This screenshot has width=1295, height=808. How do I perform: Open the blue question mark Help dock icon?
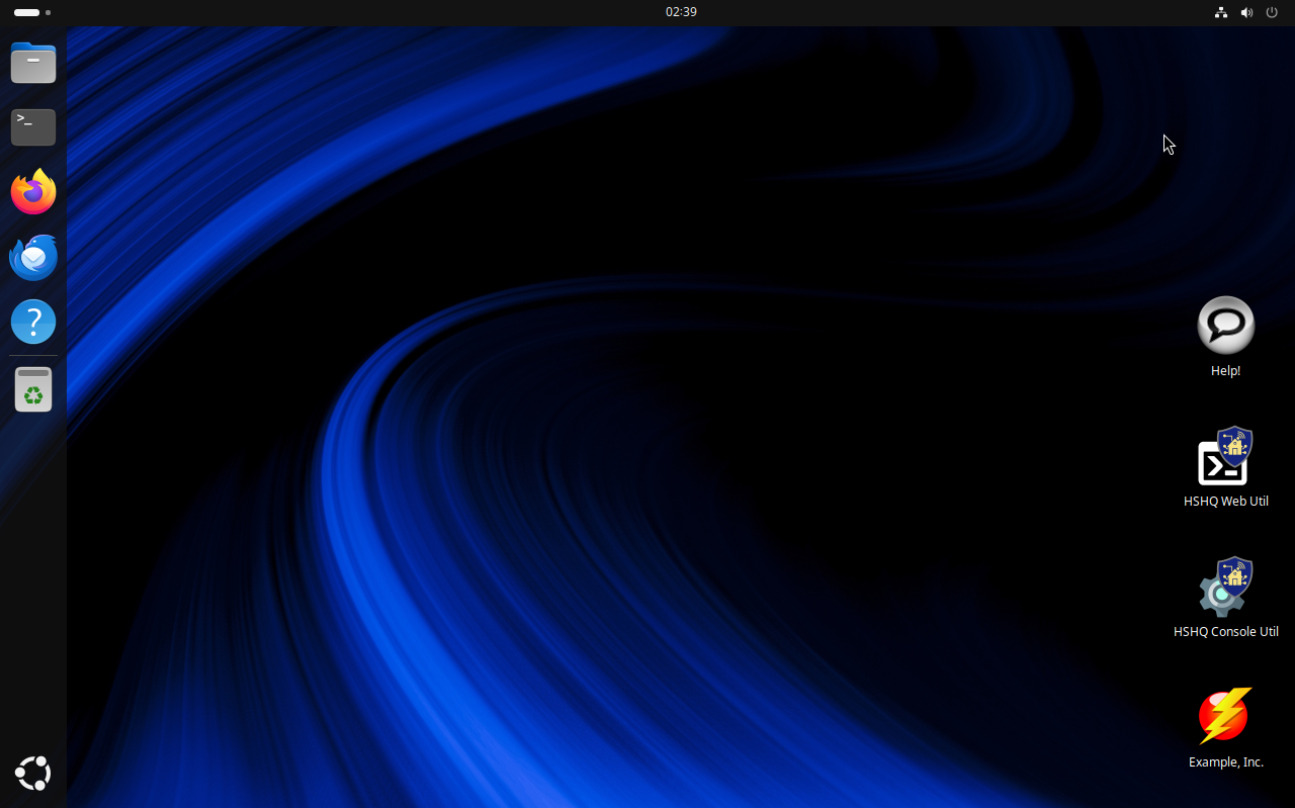point(33,322)
